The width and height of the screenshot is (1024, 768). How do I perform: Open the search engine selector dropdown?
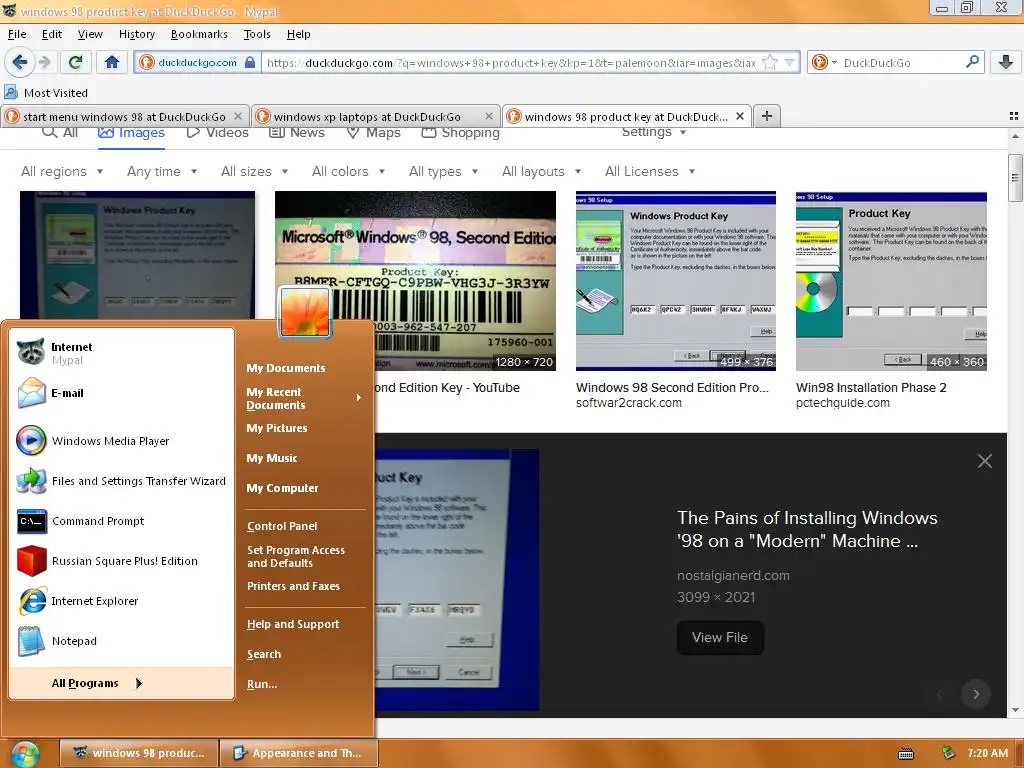[x=823, y=62]
